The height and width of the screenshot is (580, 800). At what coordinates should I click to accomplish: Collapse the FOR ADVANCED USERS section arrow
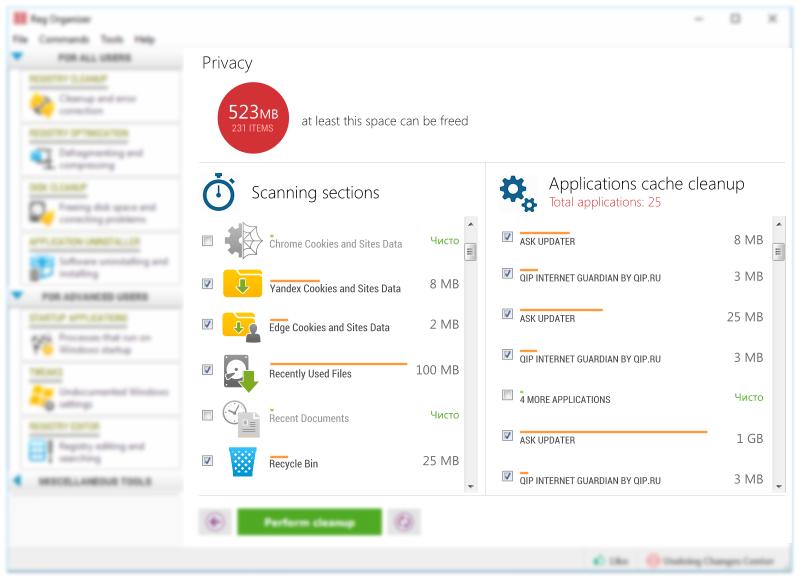[x=17, y=295]
